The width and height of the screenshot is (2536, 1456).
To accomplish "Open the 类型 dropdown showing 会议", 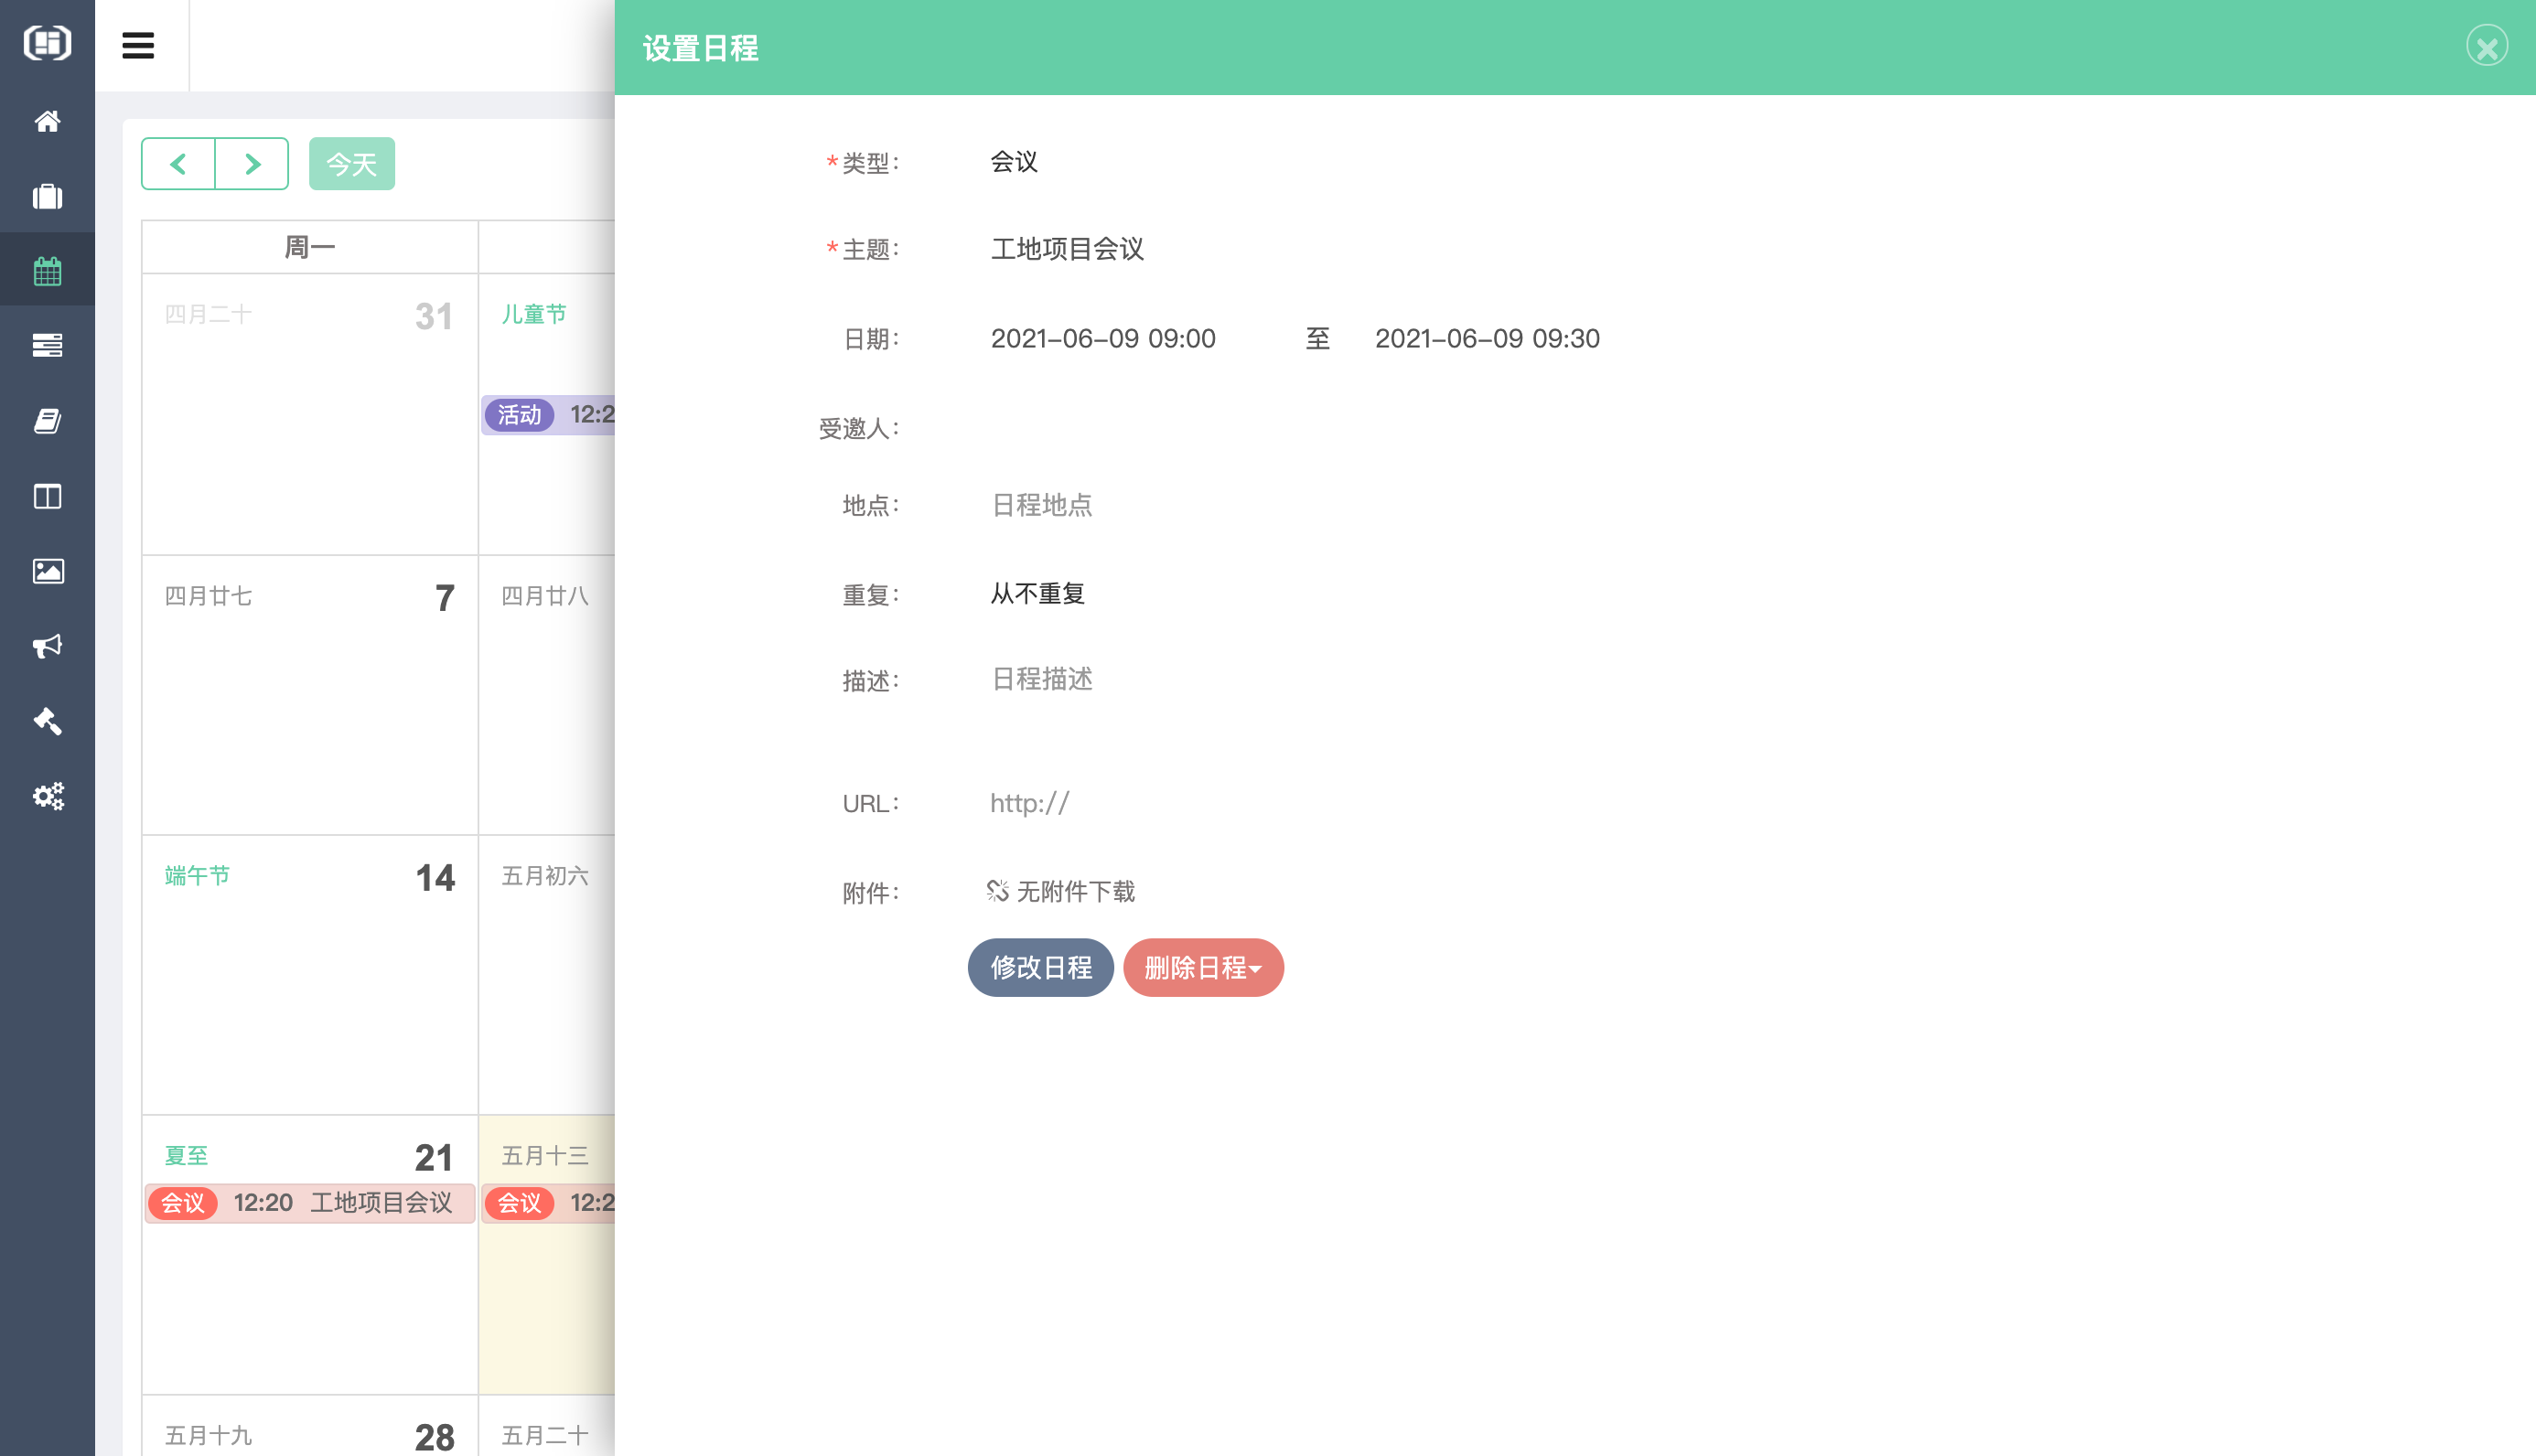I will [1014, 162].
